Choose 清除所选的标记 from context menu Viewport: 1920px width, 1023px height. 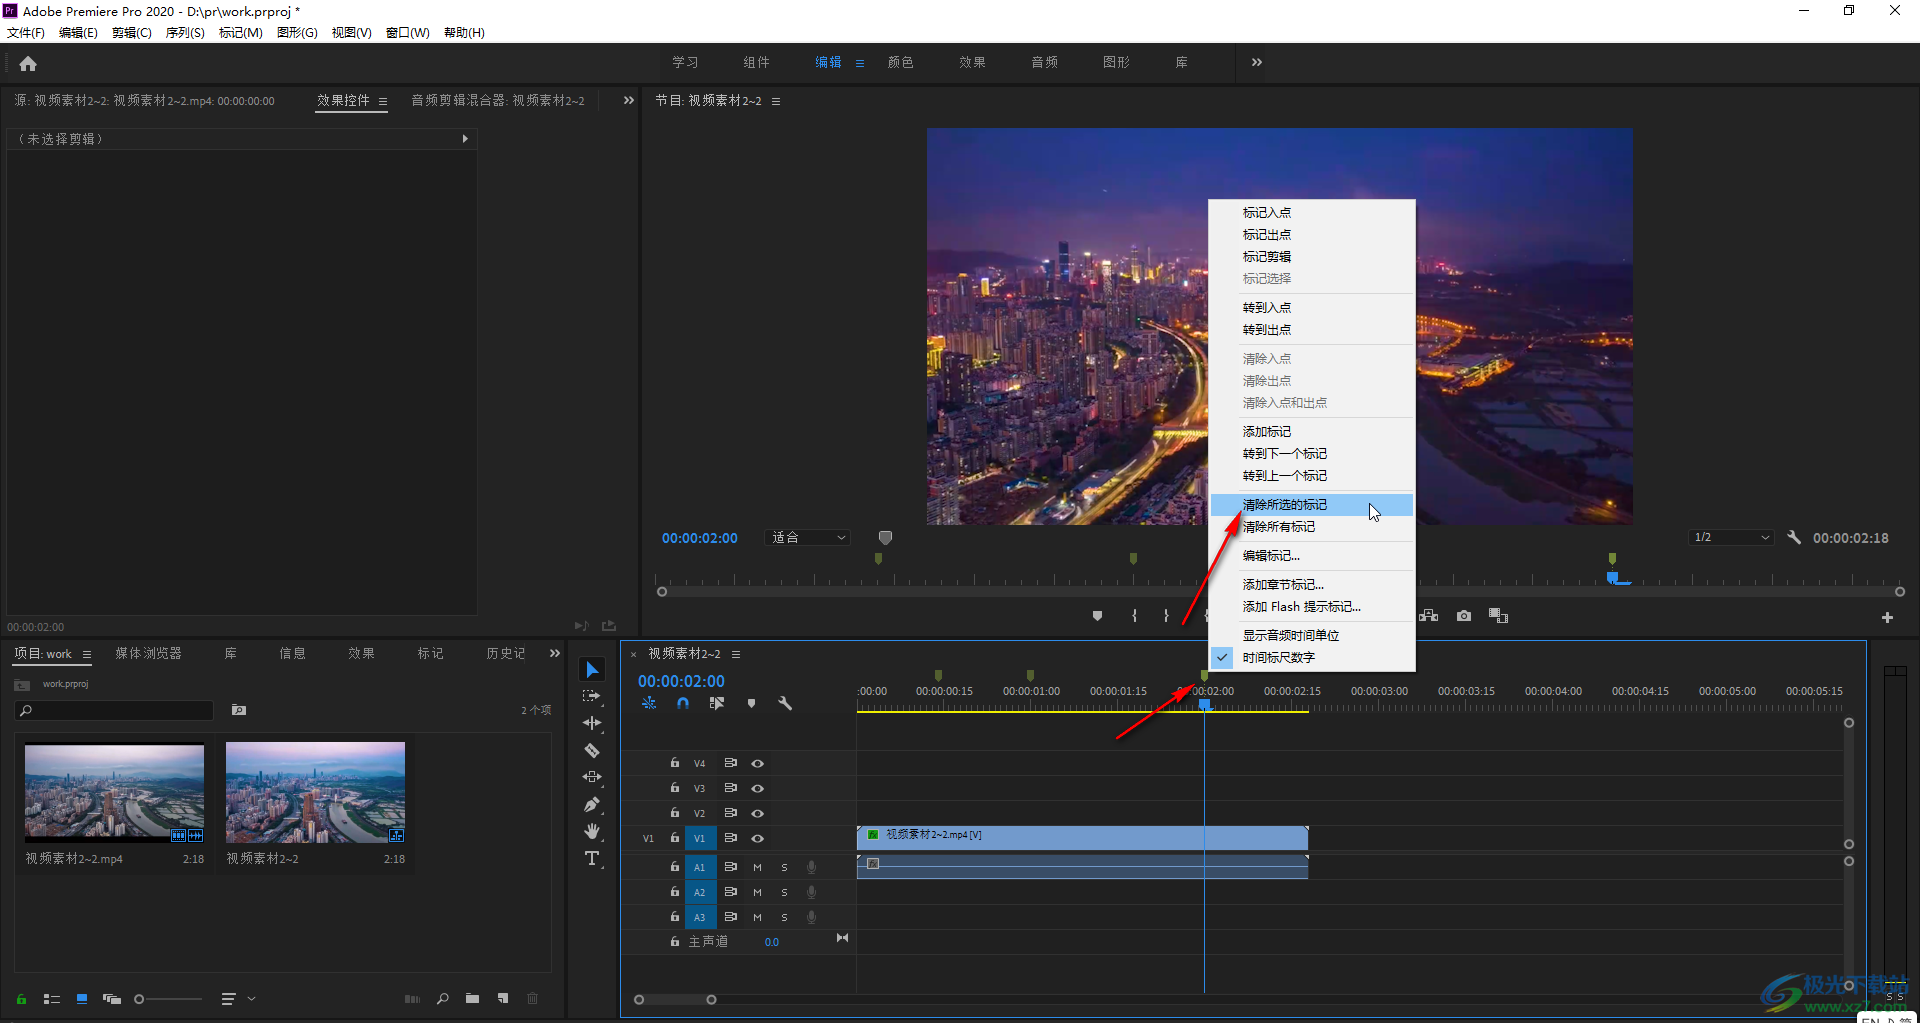pos(1312,505)
